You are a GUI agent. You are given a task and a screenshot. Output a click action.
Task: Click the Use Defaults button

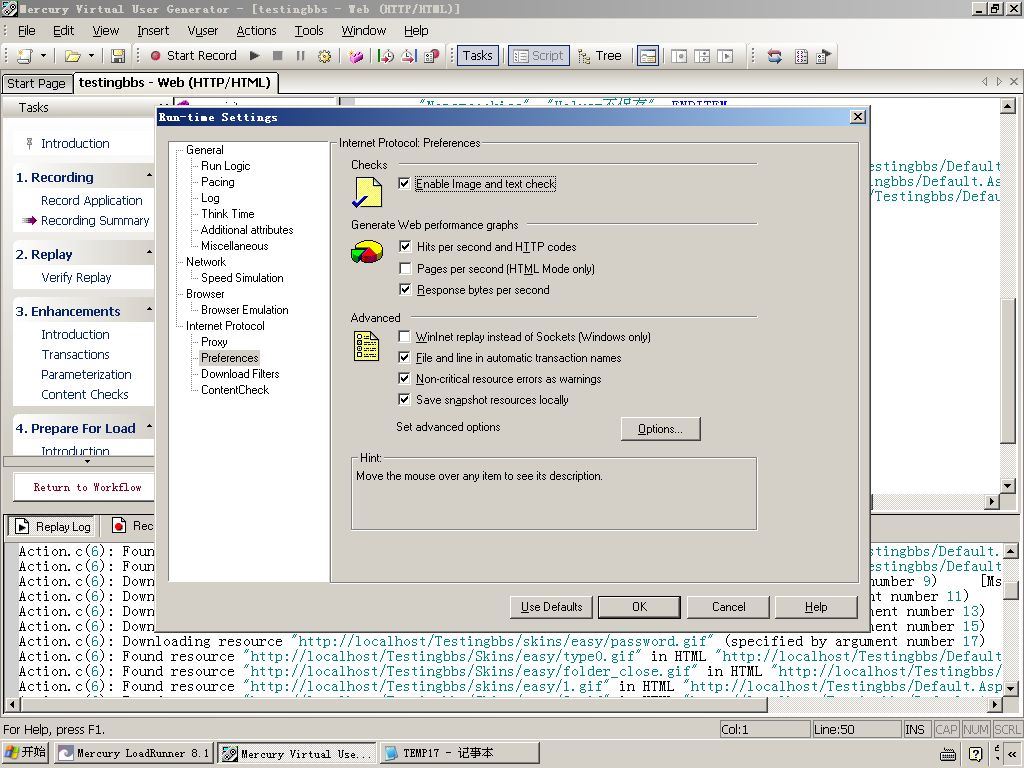click(x=551, y=607)
